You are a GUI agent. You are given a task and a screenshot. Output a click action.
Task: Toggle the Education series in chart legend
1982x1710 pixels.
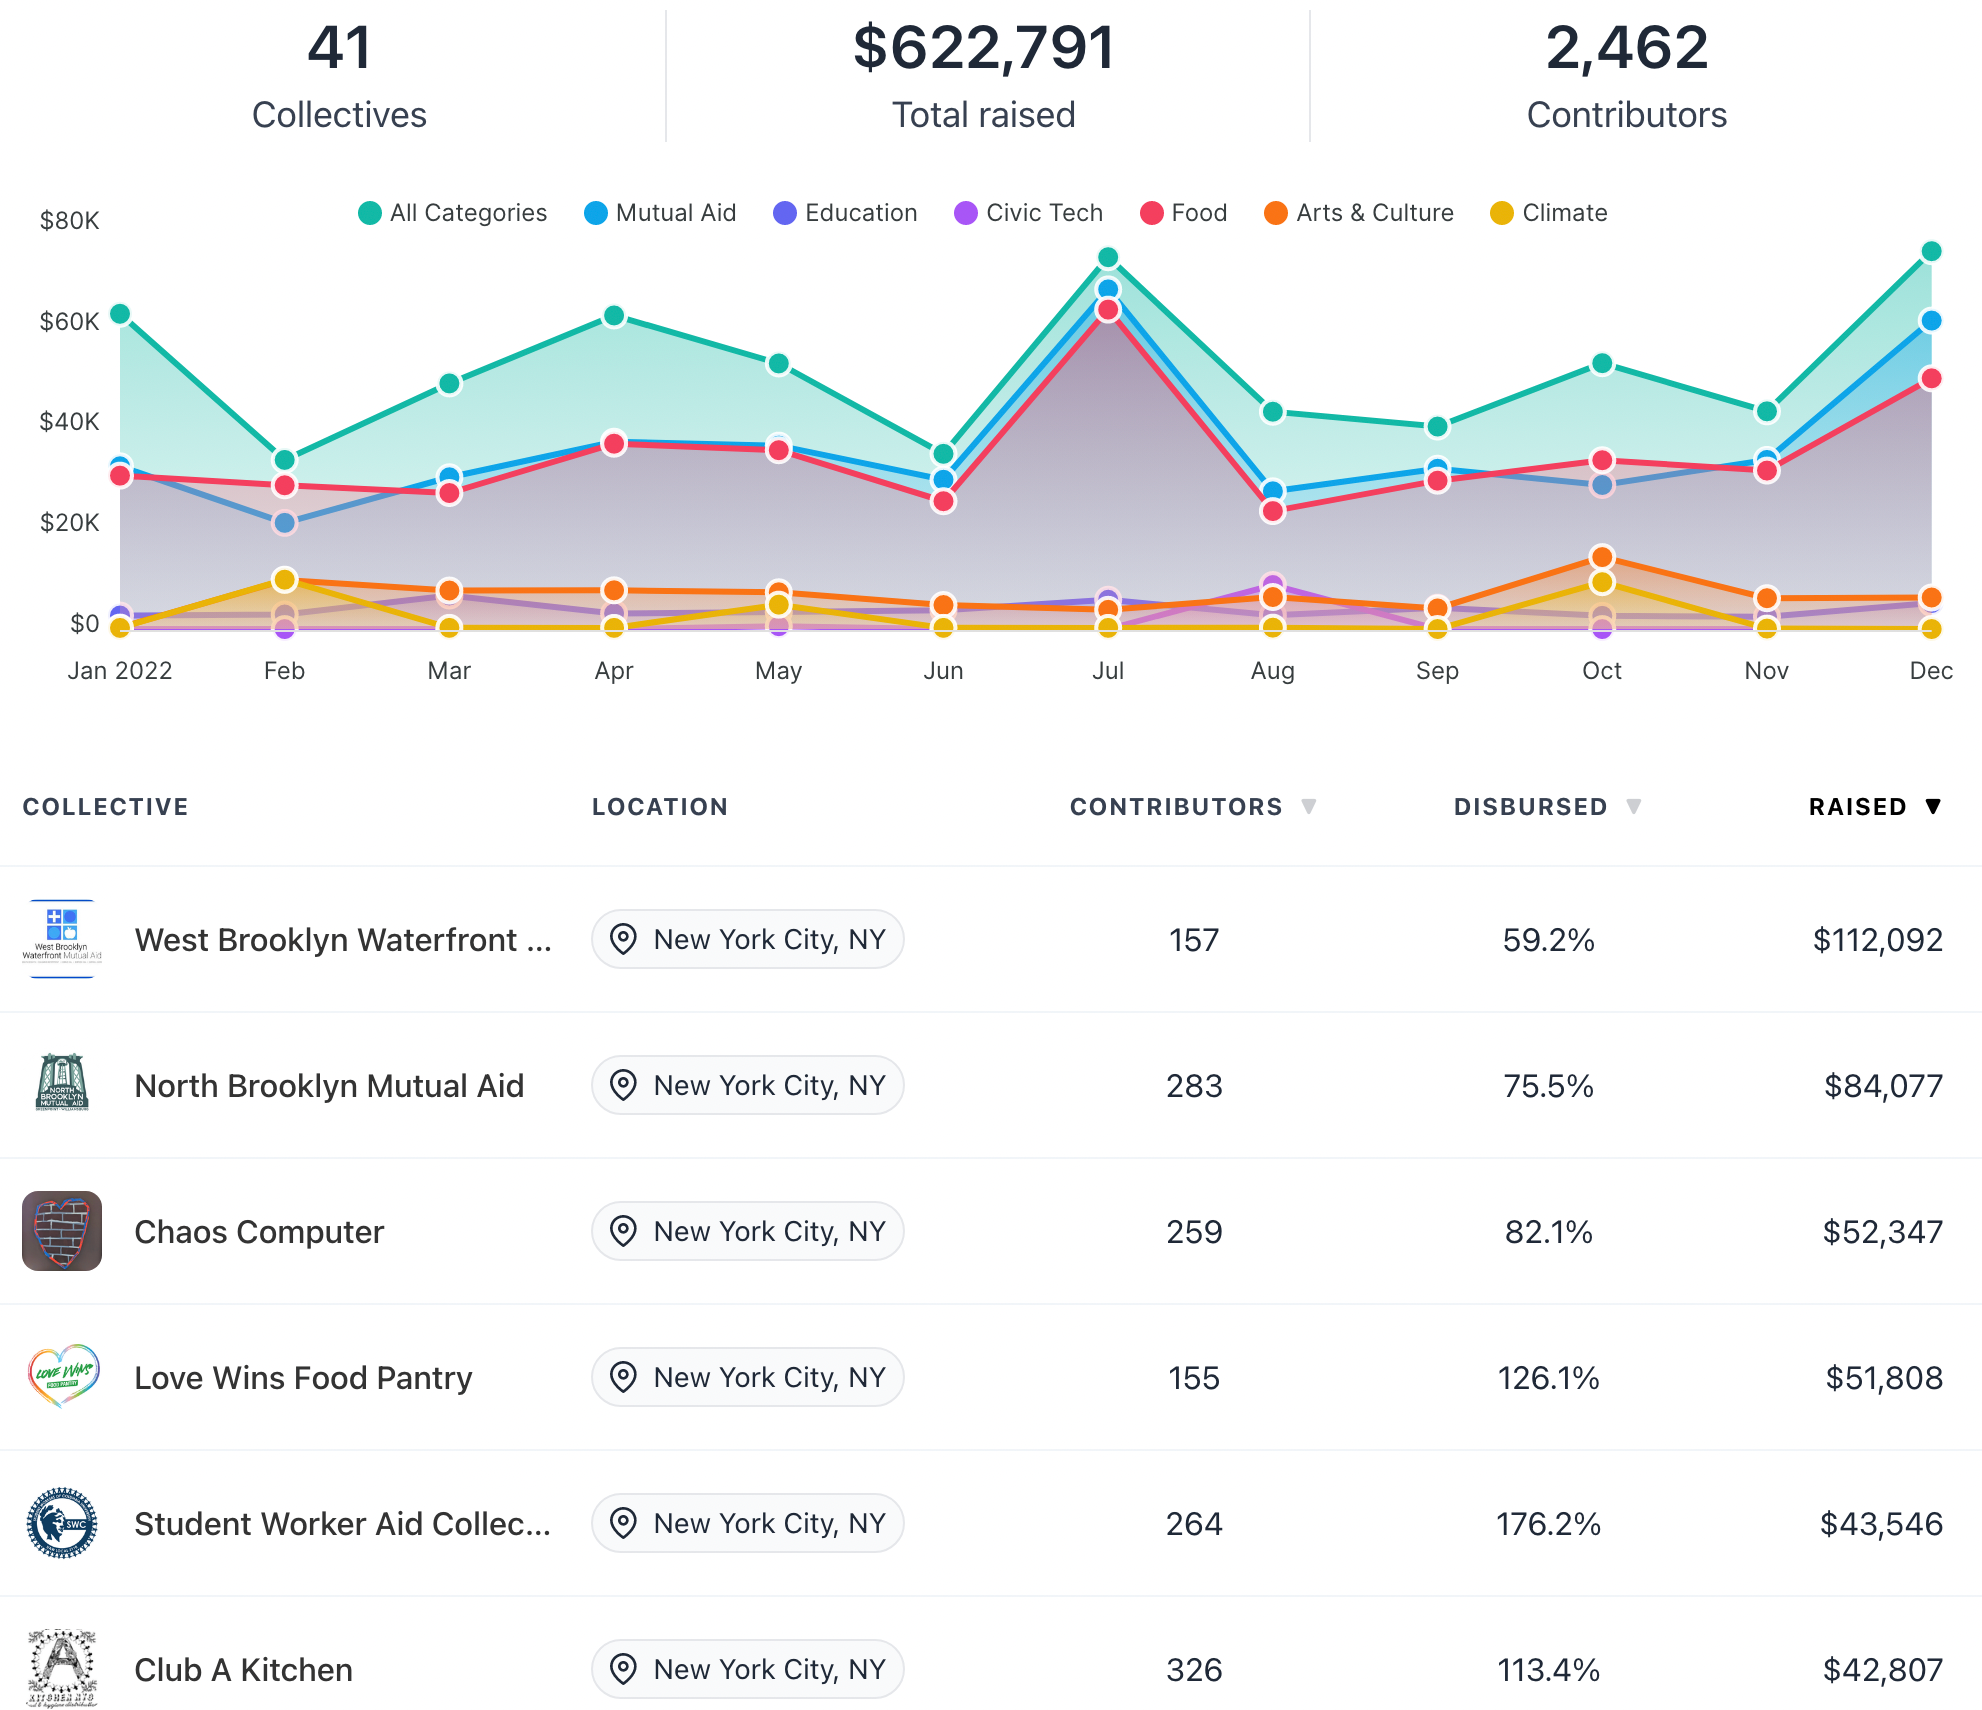(845, 213)
